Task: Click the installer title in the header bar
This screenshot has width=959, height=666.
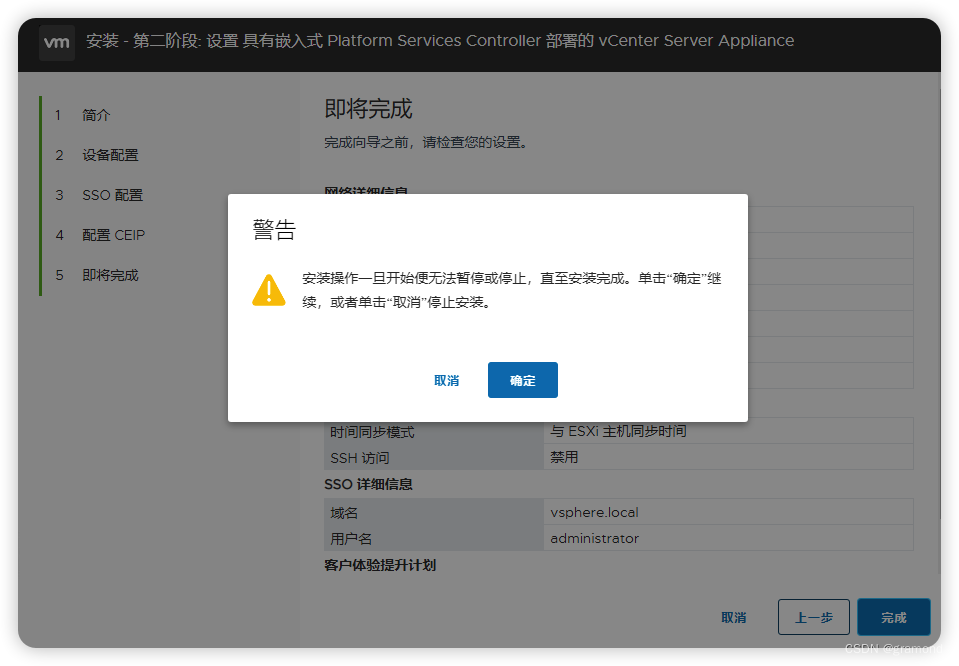Action: pyautogui.click(x=440, y=41)
